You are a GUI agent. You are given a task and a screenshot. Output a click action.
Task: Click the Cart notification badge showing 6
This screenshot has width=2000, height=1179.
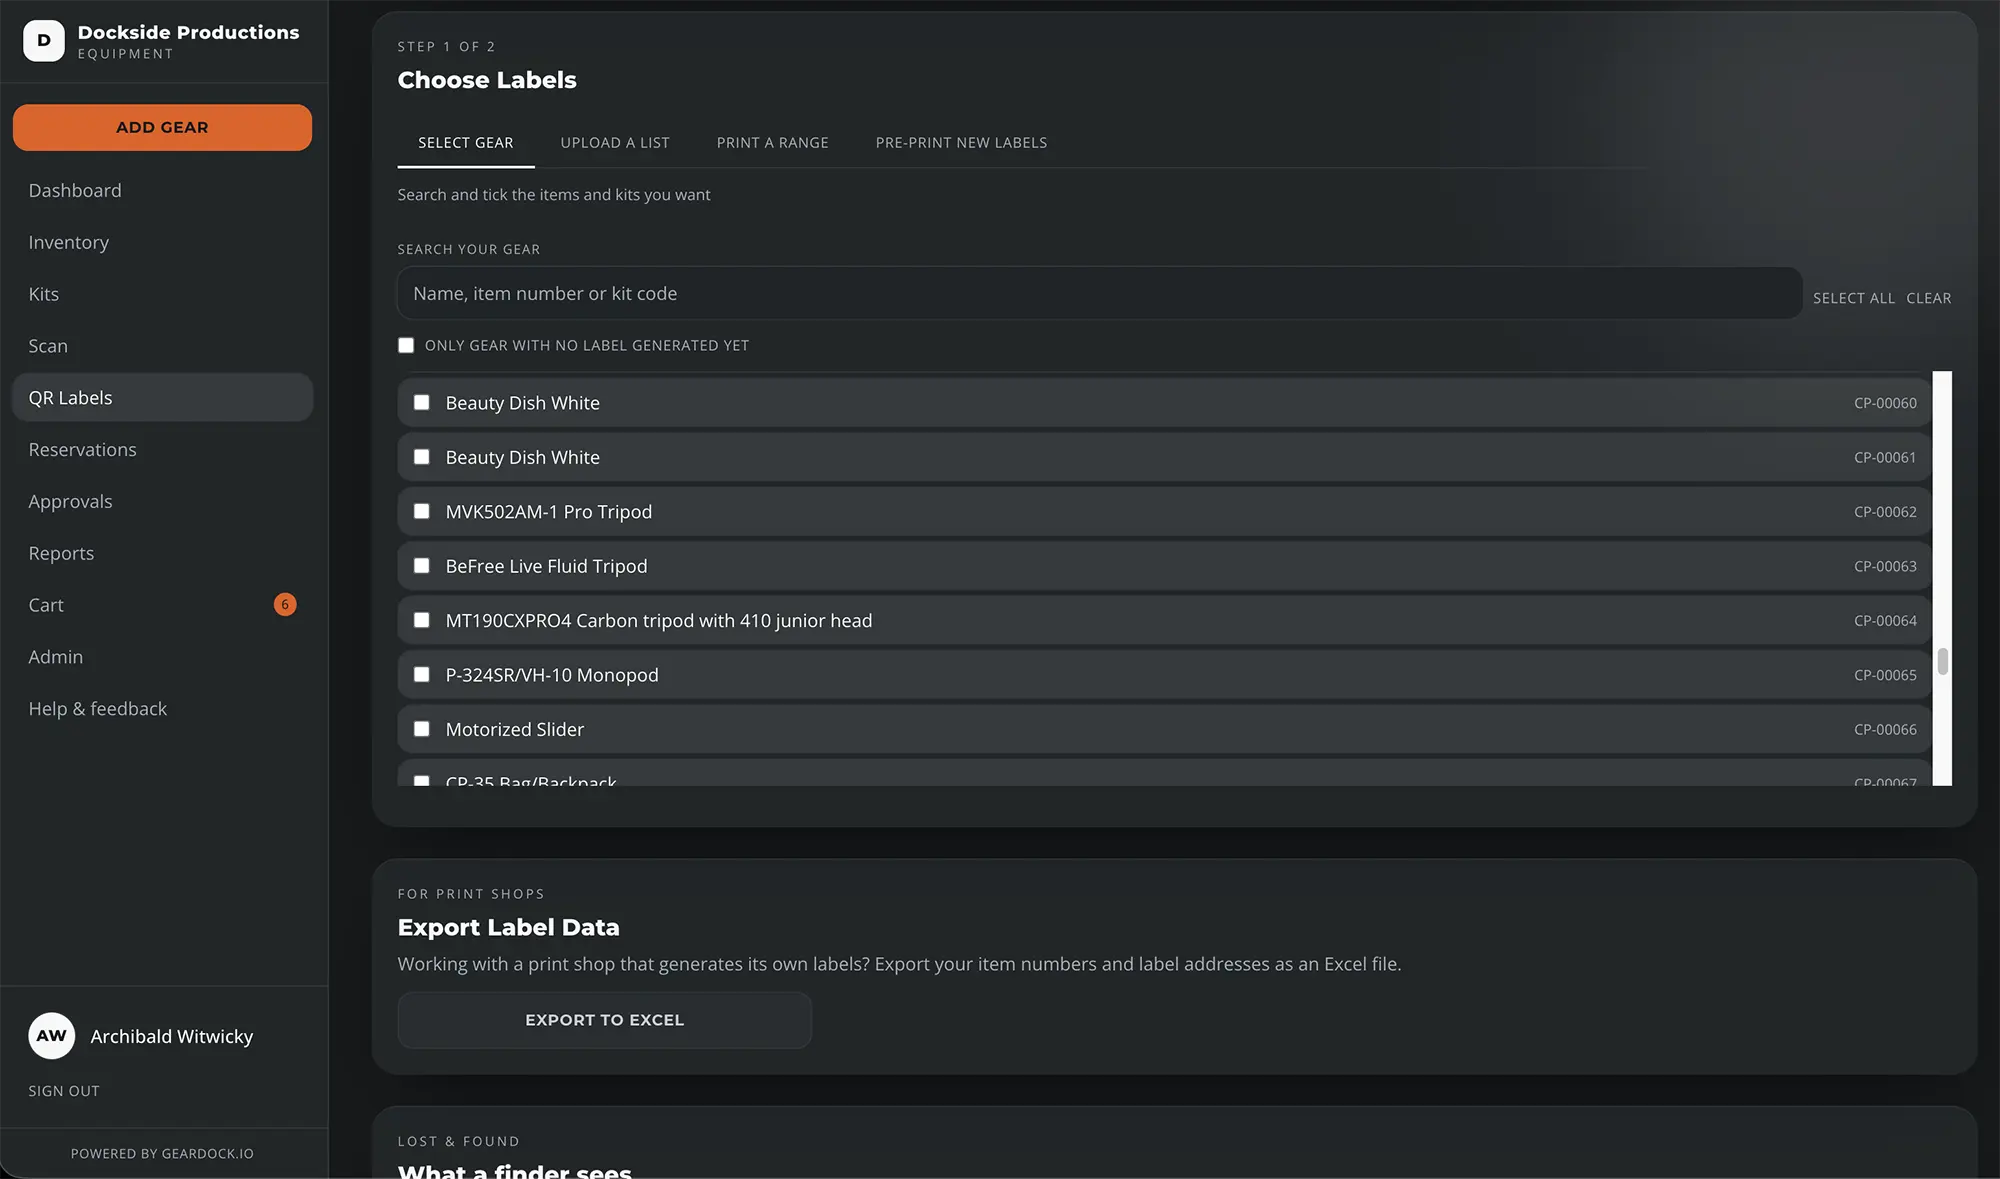click(285, 604)
